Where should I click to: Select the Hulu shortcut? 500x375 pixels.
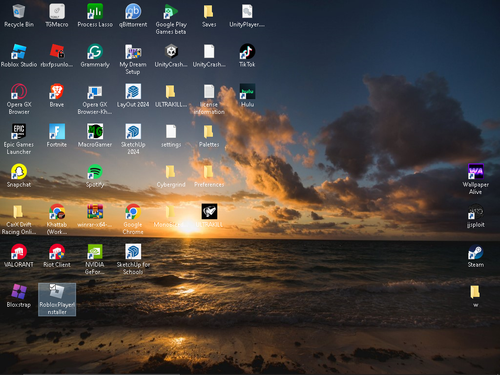[x=247, y=92]
